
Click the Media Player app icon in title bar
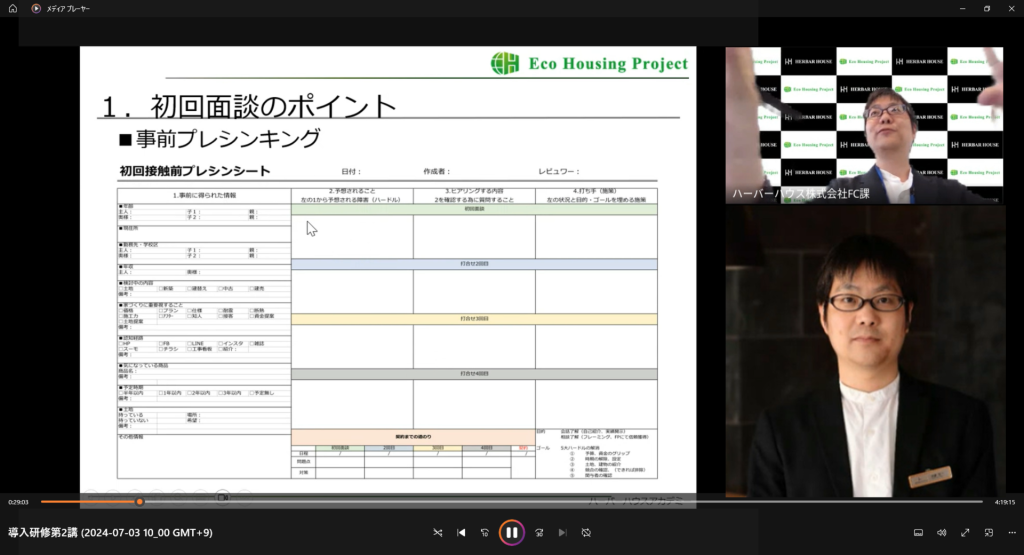36,8
